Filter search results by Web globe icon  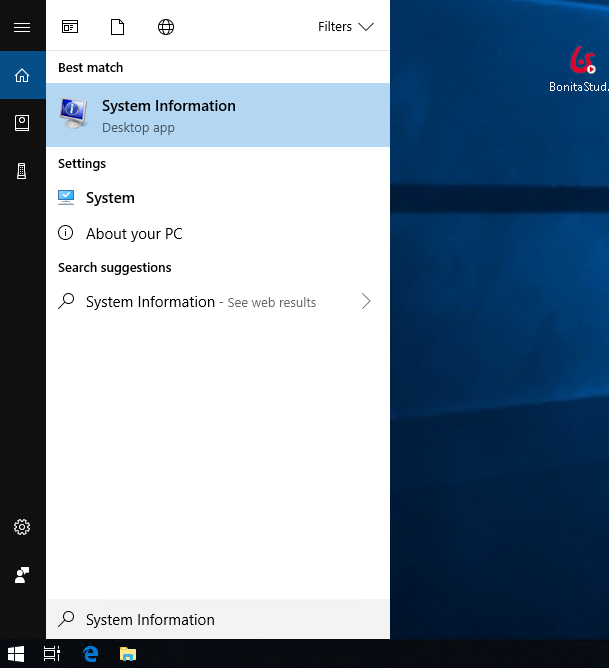pyautogui.click(x=166, y=27)
